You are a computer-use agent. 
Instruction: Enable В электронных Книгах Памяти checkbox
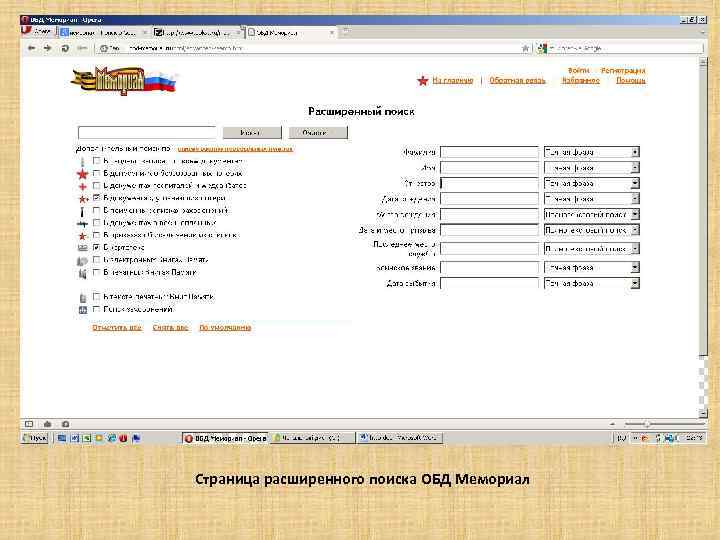[96, 260]
